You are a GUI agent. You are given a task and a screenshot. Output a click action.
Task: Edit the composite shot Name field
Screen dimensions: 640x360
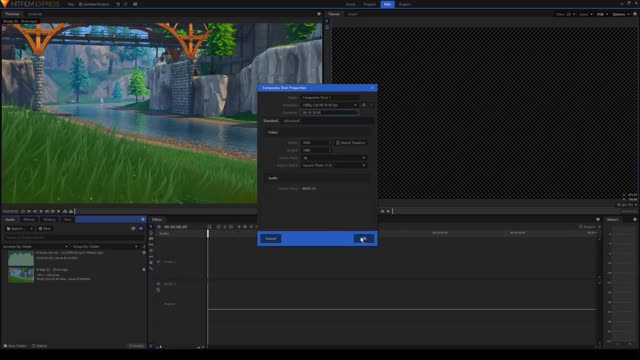coord(330,98)
